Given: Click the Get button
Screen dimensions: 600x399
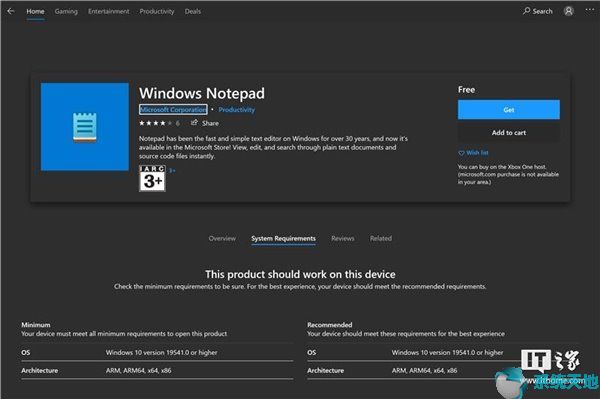Looking at the screenshot, I should (x=509, y=110).
